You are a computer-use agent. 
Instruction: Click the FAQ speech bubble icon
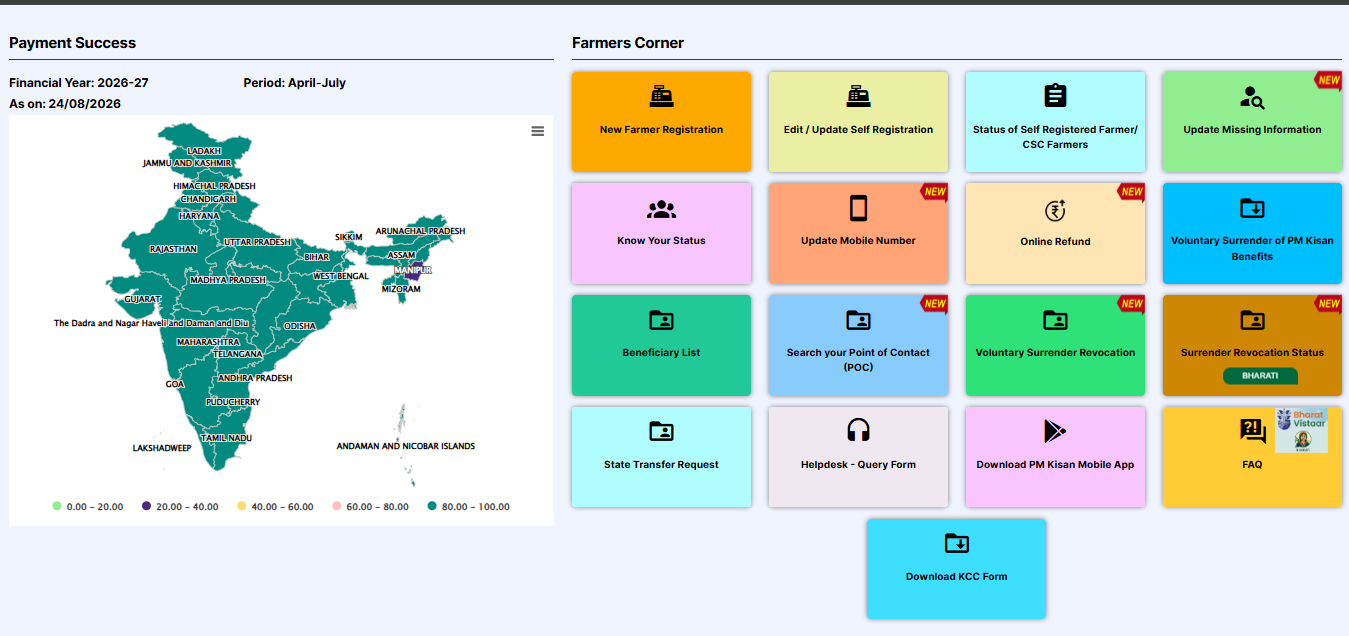1252,431
